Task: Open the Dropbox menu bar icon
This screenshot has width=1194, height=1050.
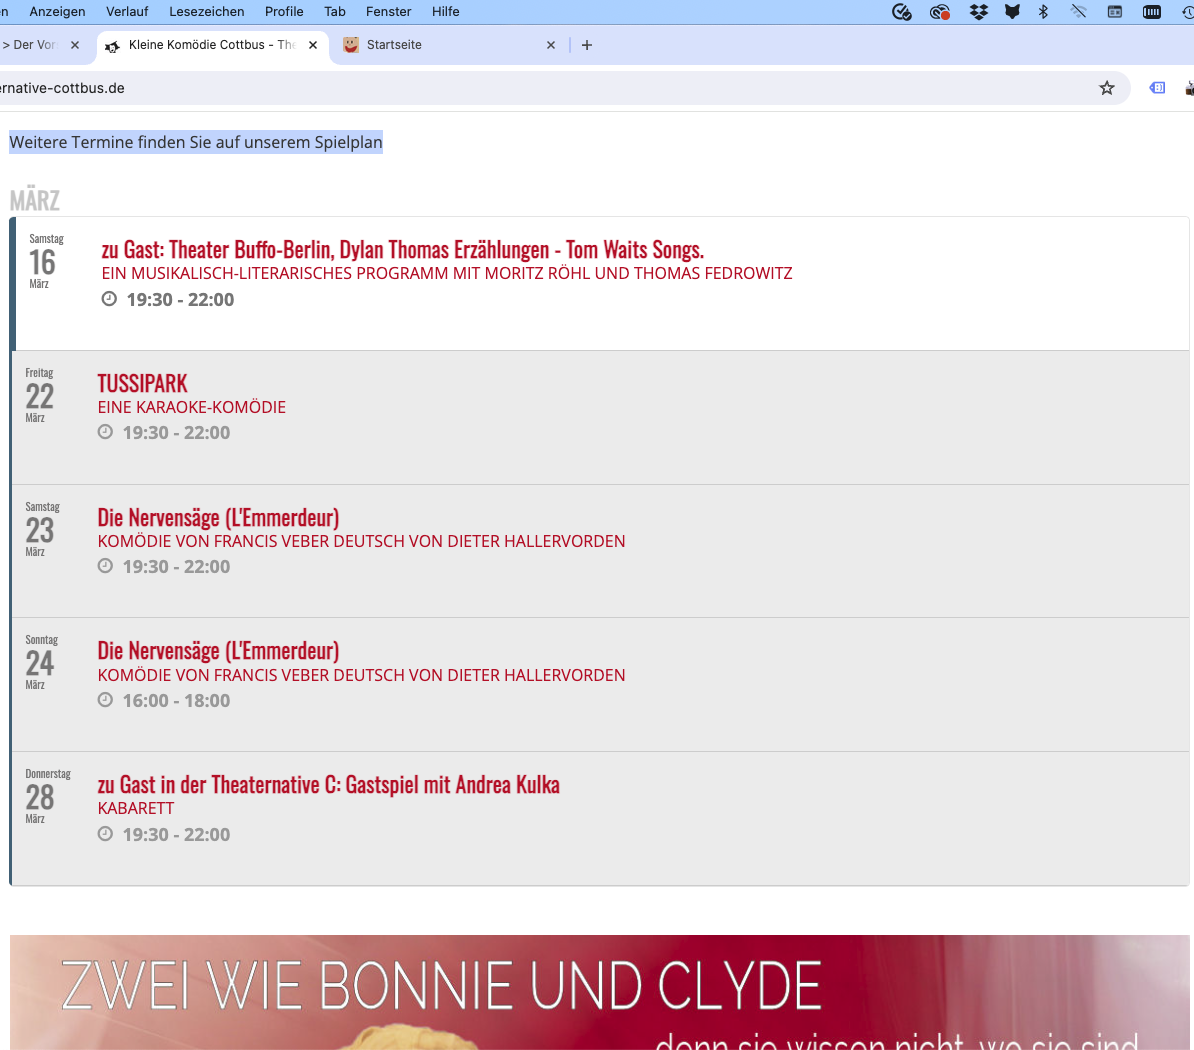Action: [x=978, y=12]
